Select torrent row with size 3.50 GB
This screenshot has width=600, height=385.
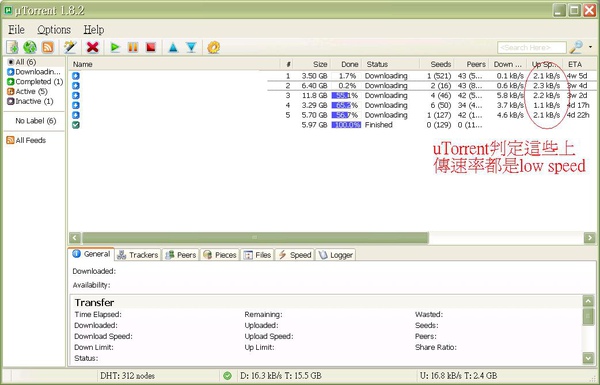(x=332, y=76)
